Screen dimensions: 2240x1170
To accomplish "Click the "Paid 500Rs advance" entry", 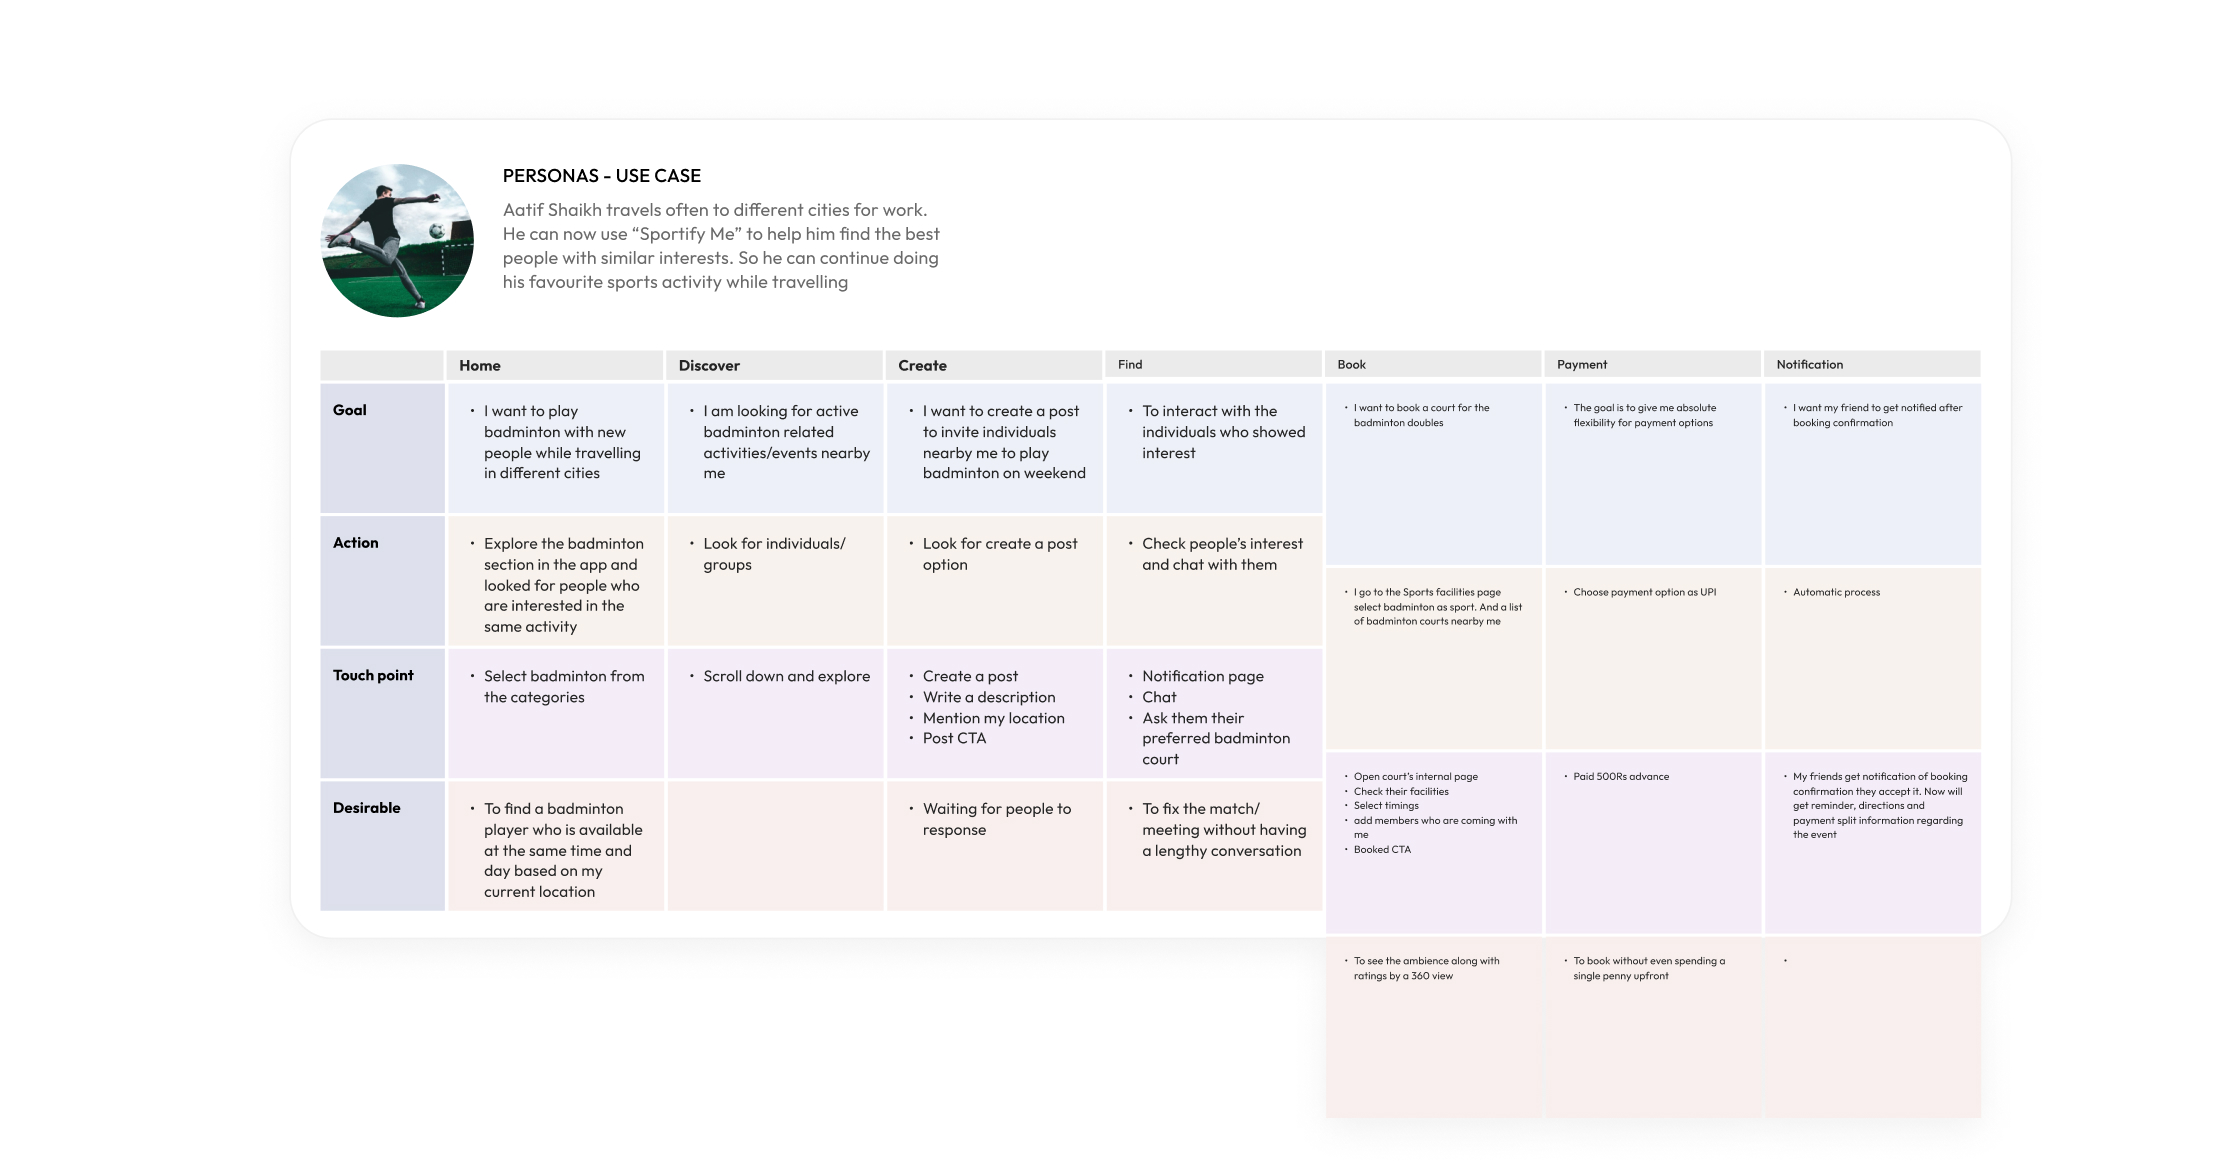I will click(1621, 777).
